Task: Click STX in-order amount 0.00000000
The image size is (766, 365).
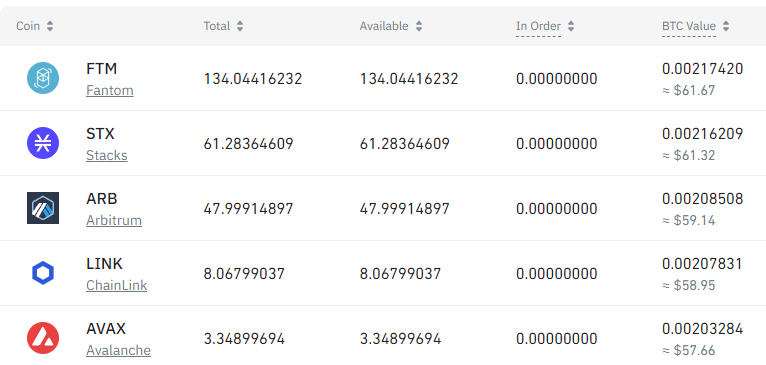Action: coord(557,144)
